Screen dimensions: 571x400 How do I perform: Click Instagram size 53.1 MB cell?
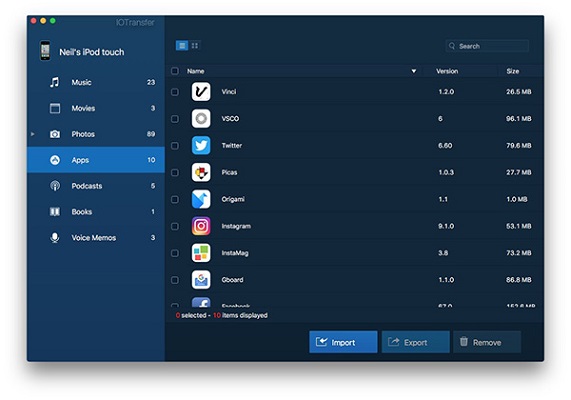point(519,226)
